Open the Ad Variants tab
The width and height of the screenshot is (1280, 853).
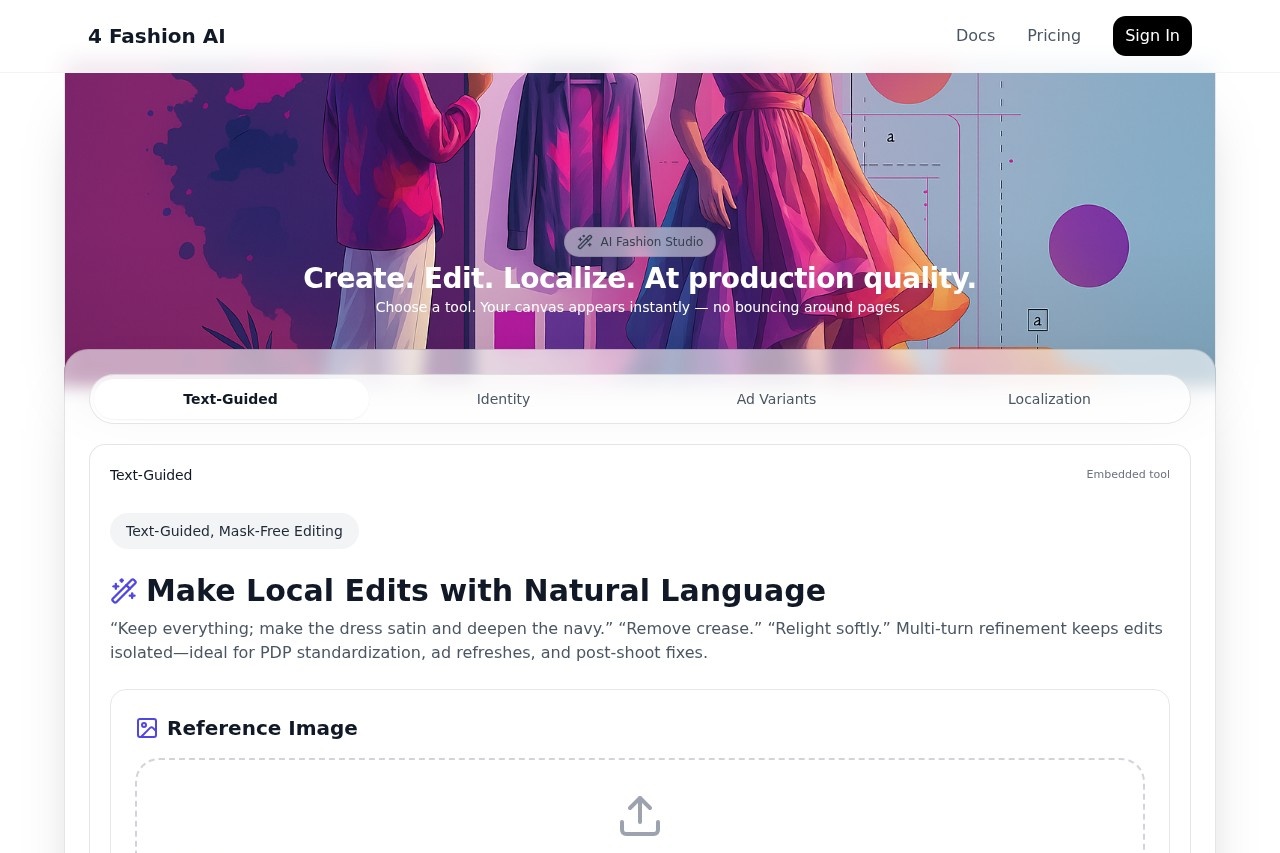776,399
